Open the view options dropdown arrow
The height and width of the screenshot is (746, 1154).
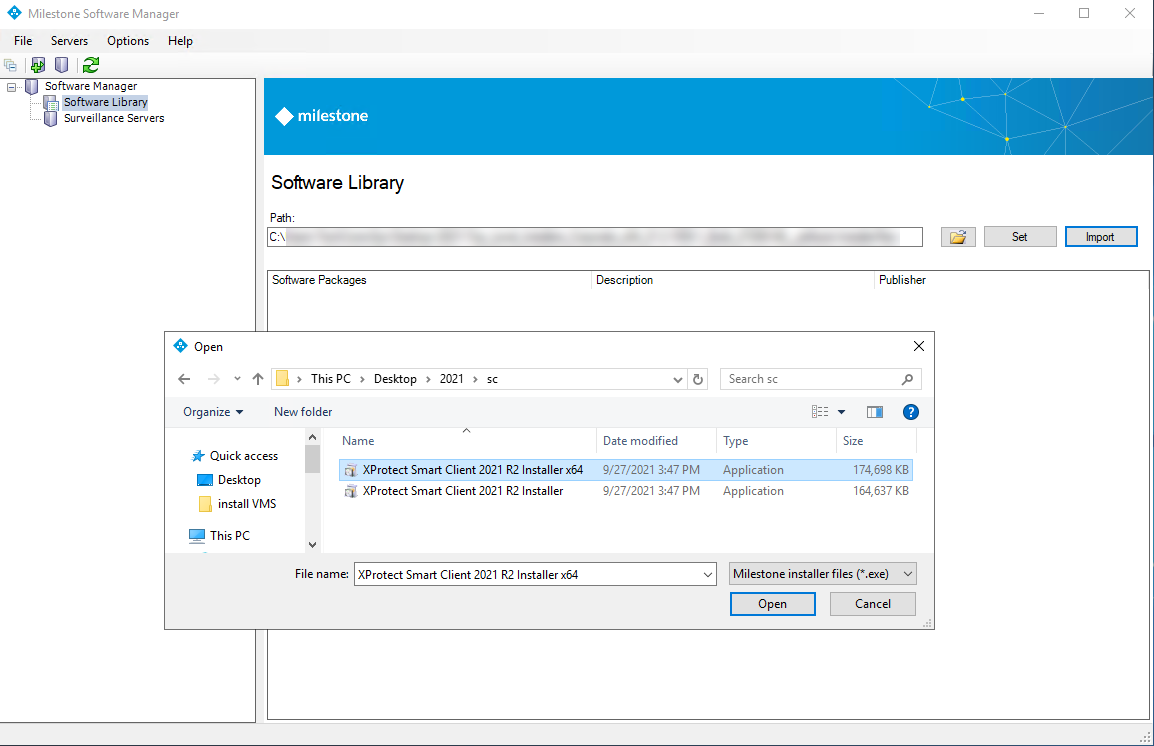(841, 412)
